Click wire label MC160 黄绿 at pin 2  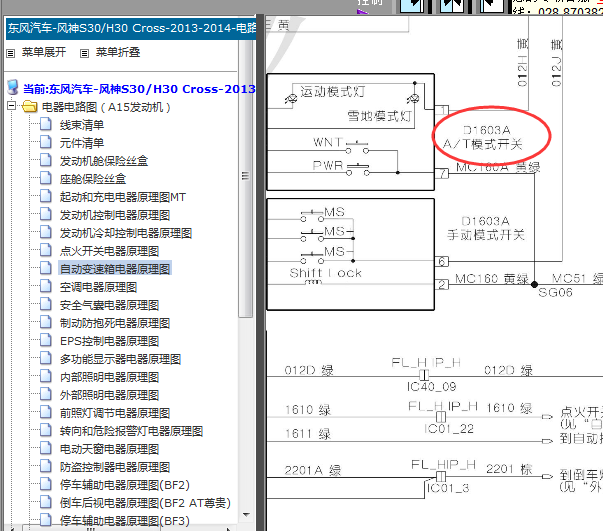tap(492, 278)
